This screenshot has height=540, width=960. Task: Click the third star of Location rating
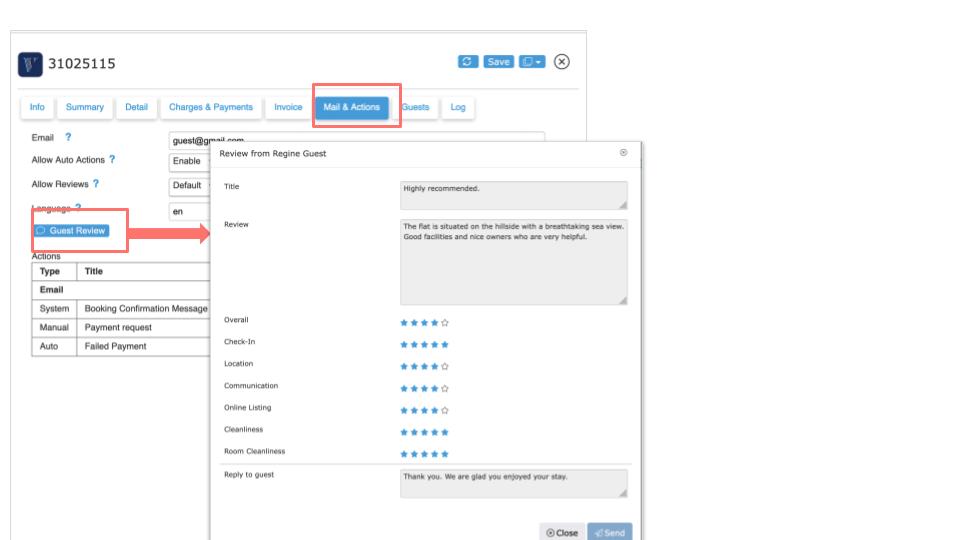click(424, 367)
